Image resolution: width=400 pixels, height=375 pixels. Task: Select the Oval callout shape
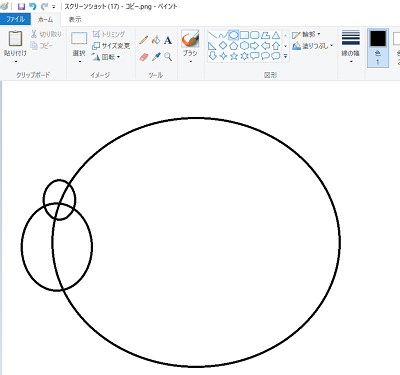point(265,56)
